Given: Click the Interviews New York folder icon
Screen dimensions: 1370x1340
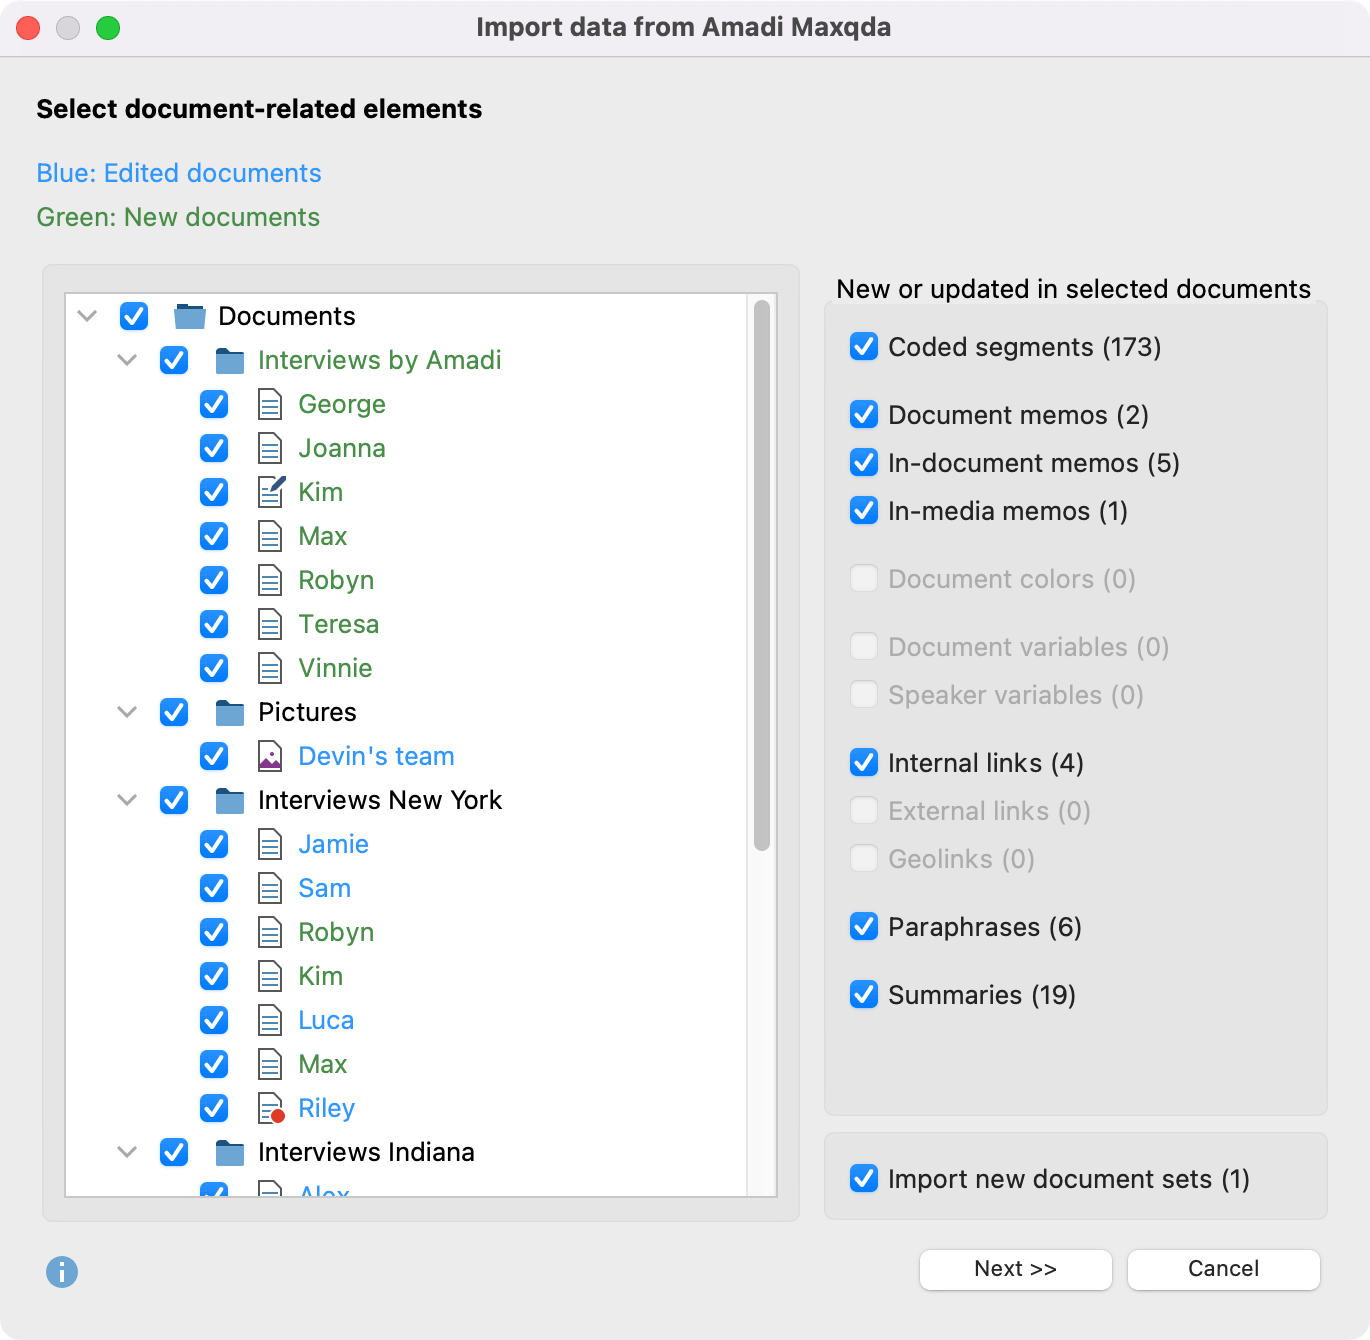Looking at the screenshot, I should click(229, 800).
